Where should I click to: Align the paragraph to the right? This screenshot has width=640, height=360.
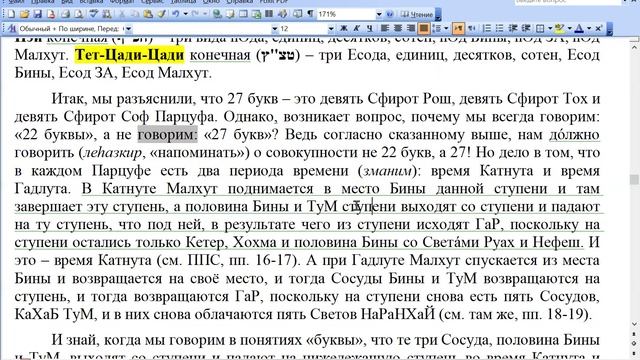(411, 28)
